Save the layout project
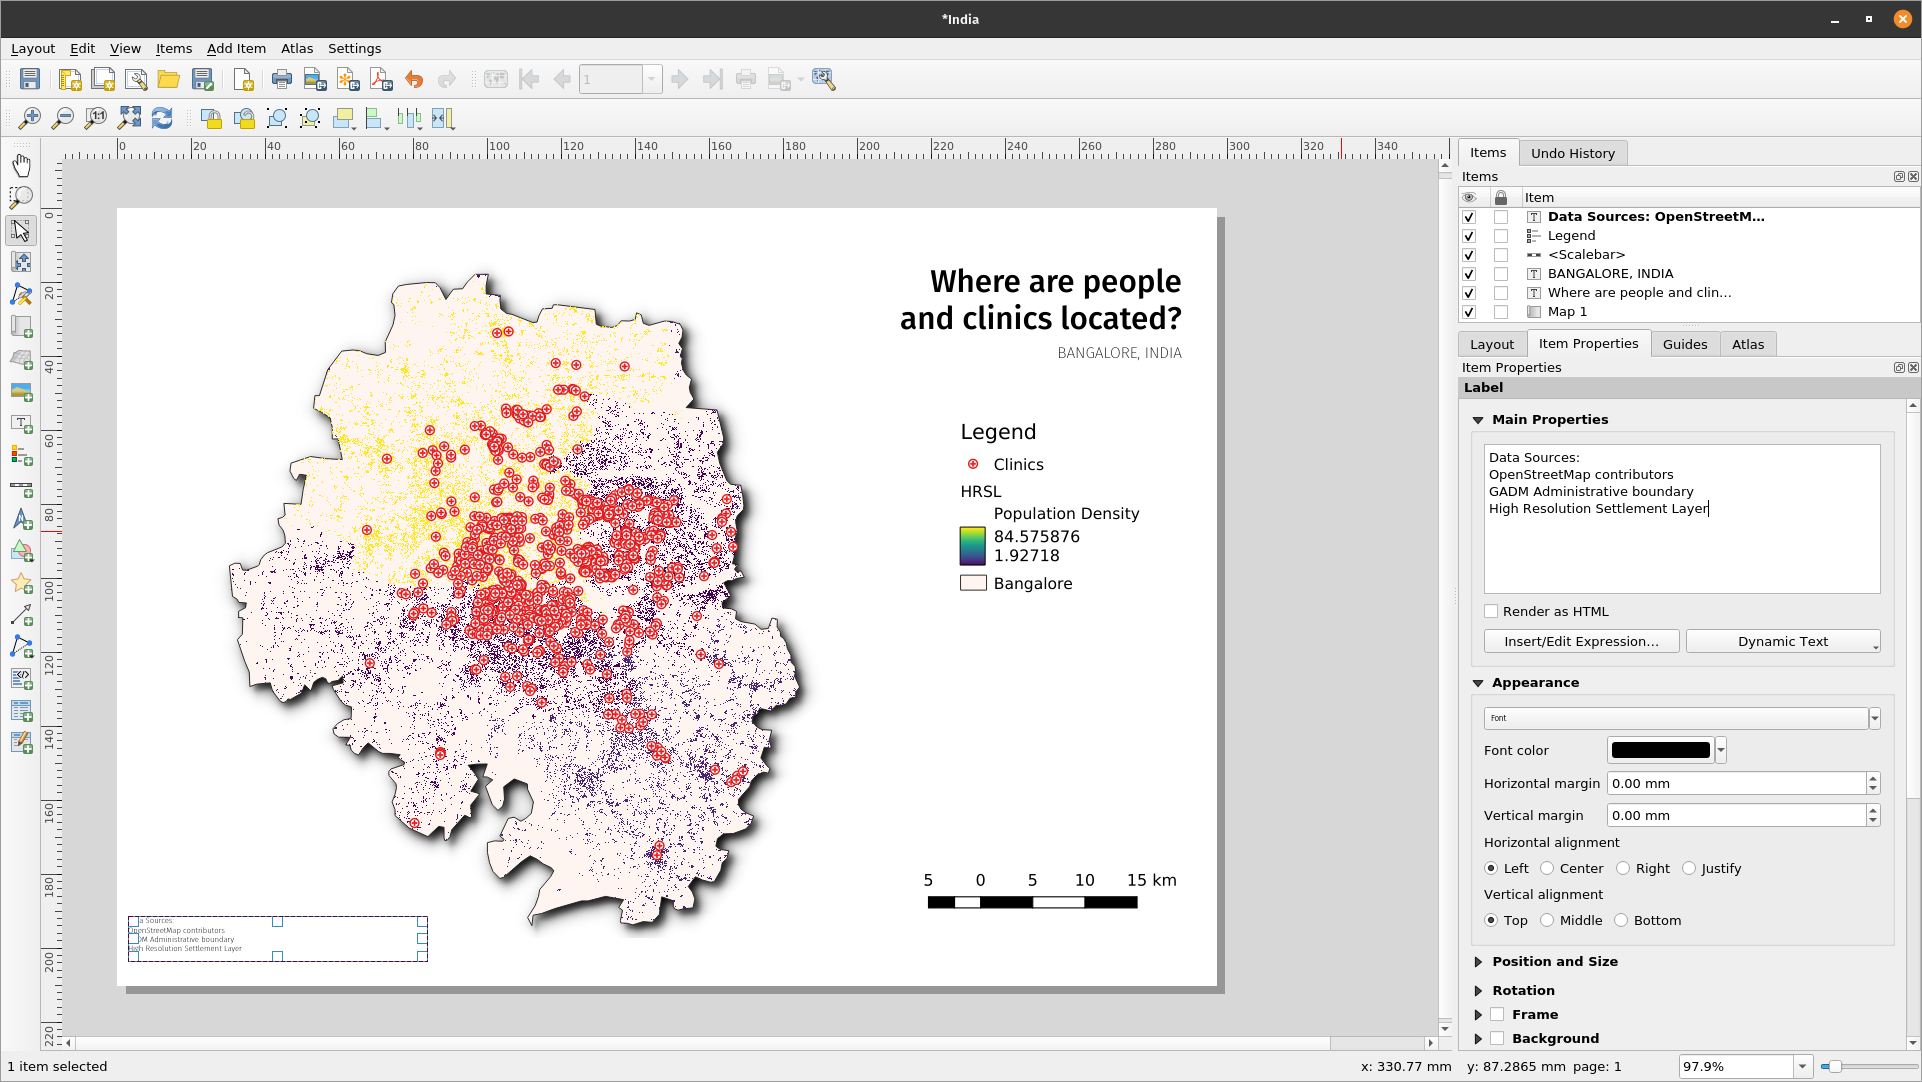The image size is (1922, 1082). tap(30, 79)
